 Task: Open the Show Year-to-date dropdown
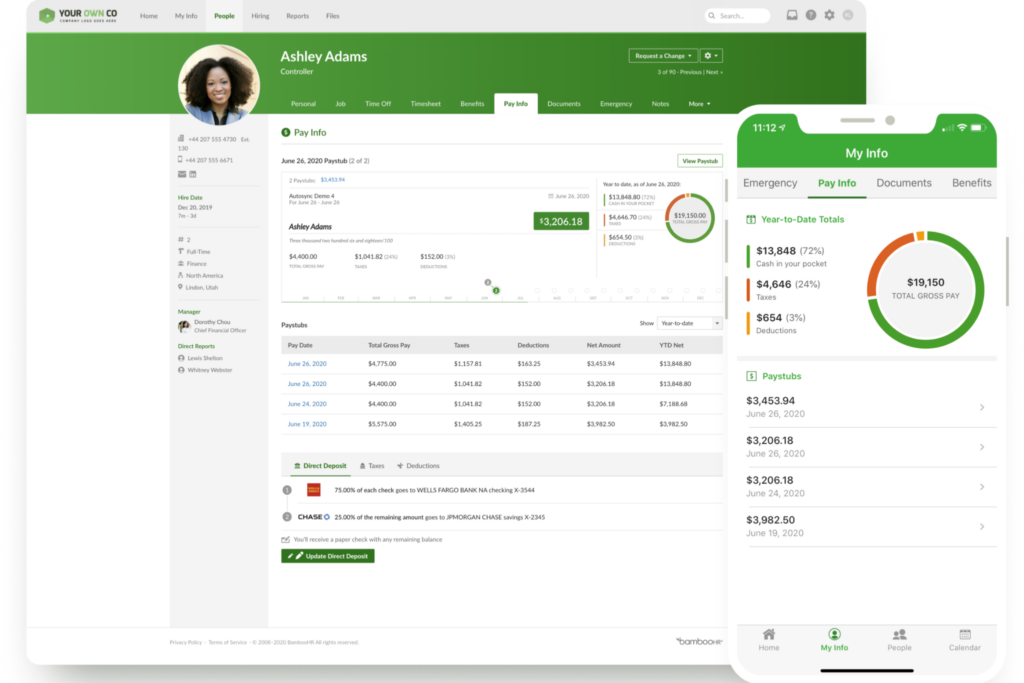[x=689, y=323]
